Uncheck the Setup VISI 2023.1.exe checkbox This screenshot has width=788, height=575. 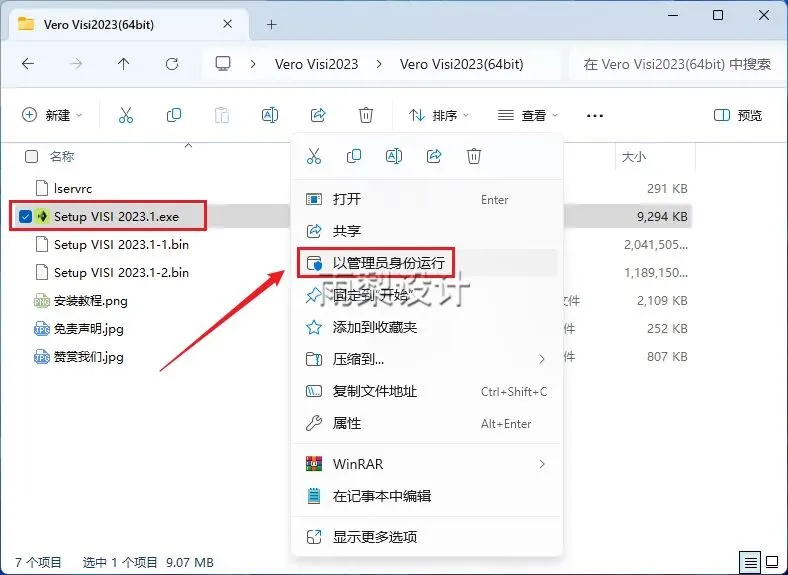25,217
